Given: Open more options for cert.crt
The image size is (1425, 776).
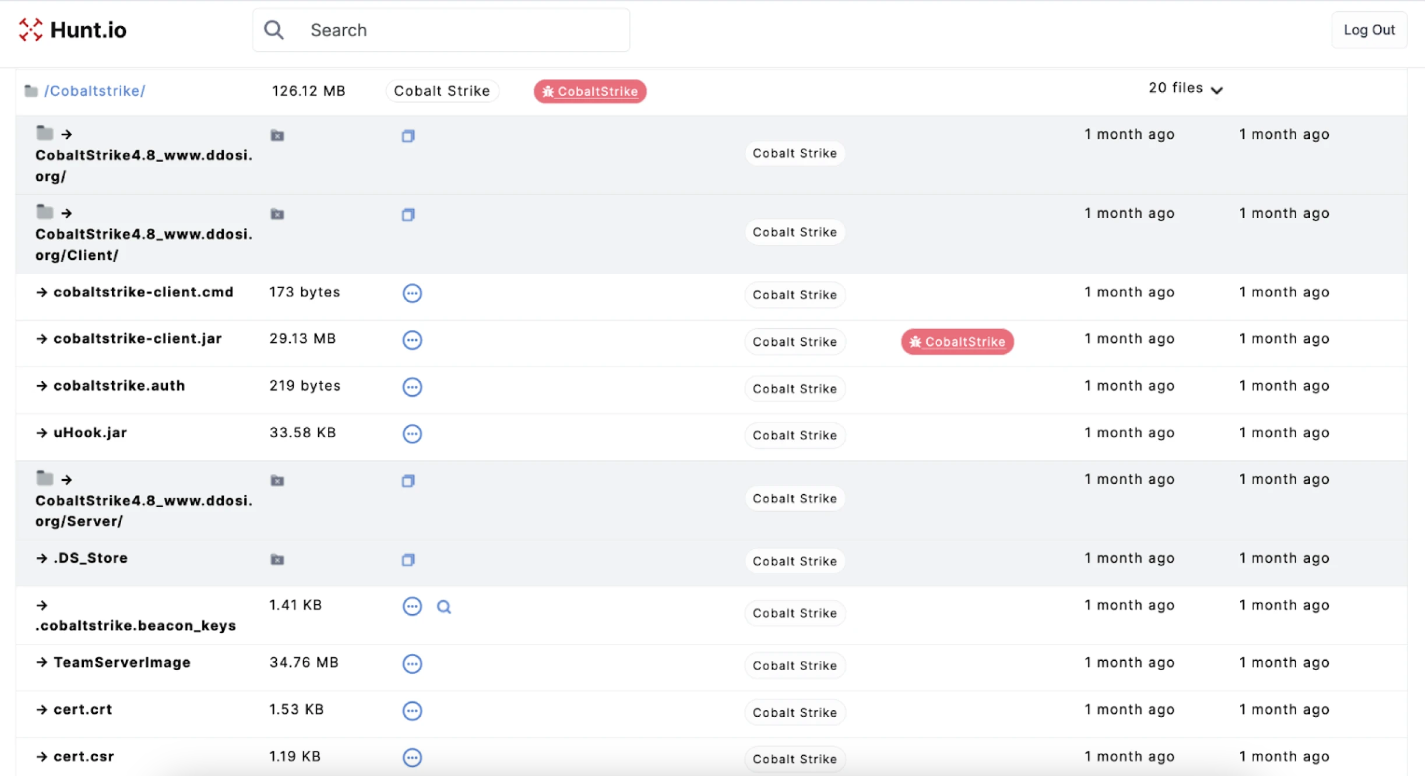Looking at the screenshot, I should coord(412,711).
